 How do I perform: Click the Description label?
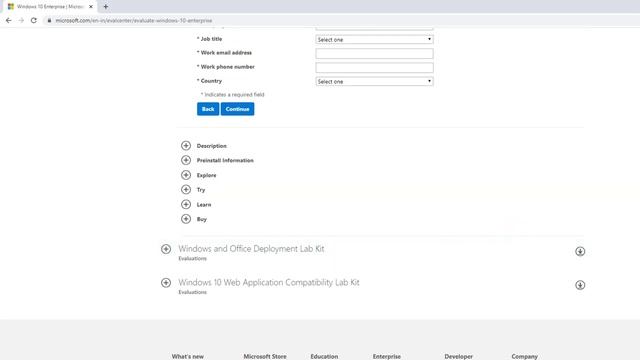(211, 146)
